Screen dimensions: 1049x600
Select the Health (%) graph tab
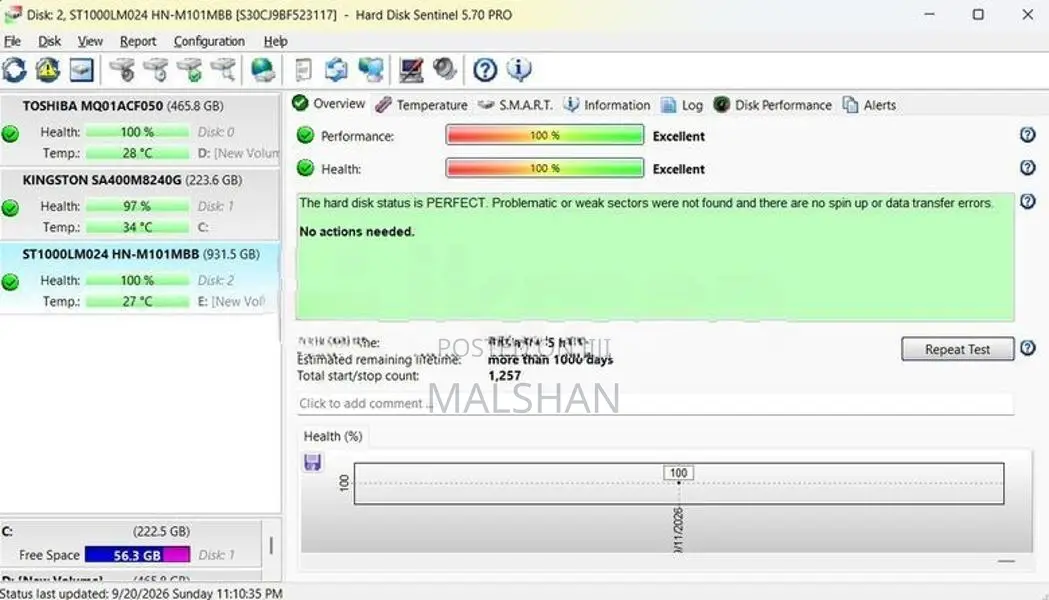pos(333,436)
